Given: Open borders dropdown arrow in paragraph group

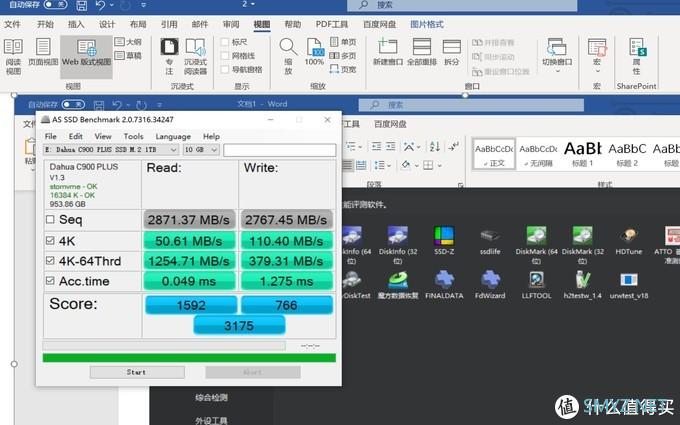Looking at the screenshot, I should 439,166.
